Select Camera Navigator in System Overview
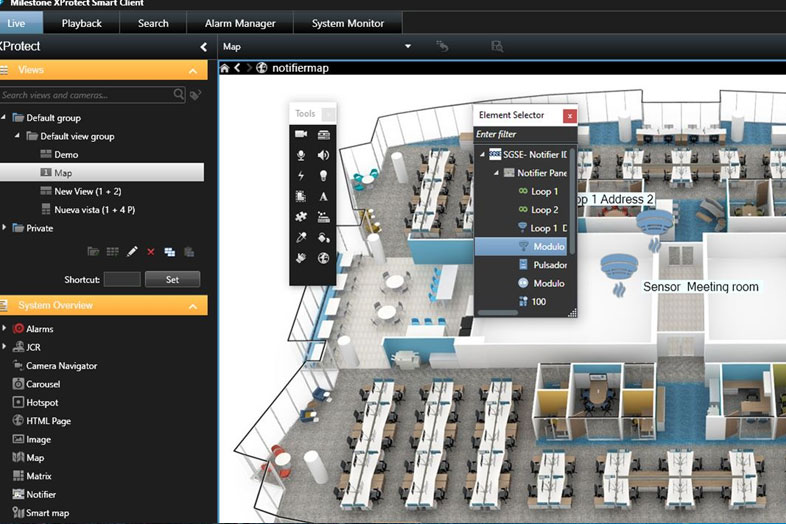 62,366
